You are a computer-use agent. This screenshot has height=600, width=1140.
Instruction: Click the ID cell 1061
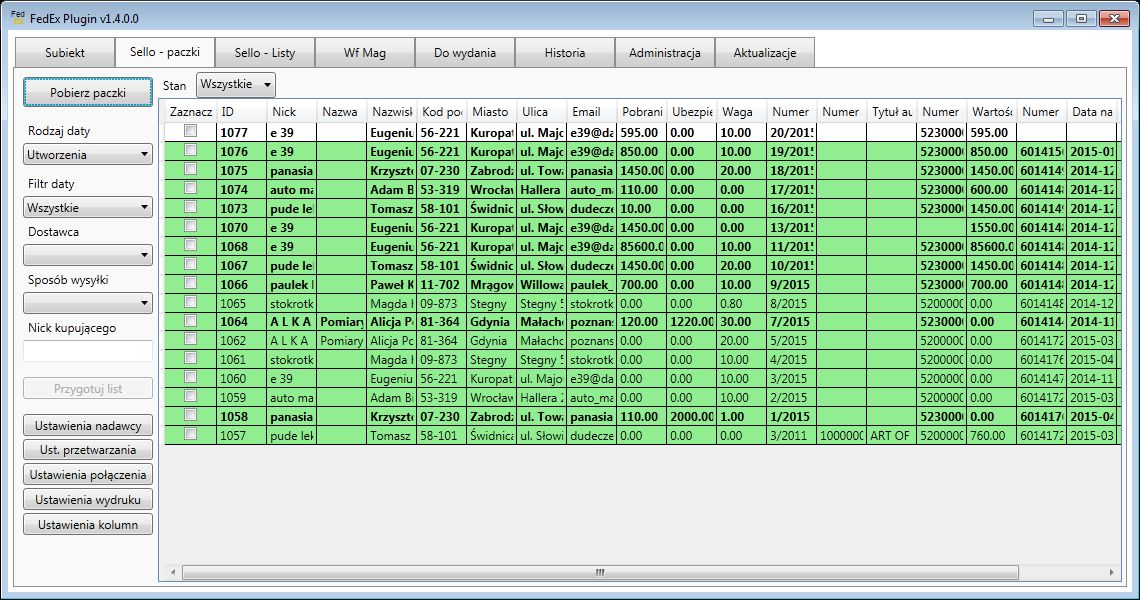click(241, 359)
